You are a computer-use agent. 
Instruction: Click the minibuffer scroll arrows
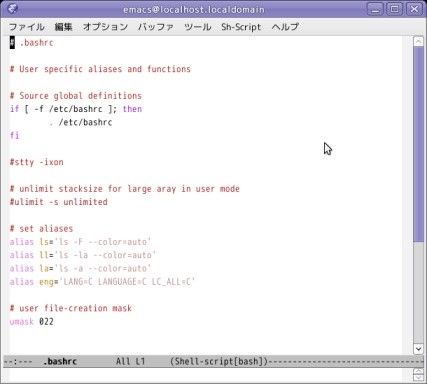point(418,375)
